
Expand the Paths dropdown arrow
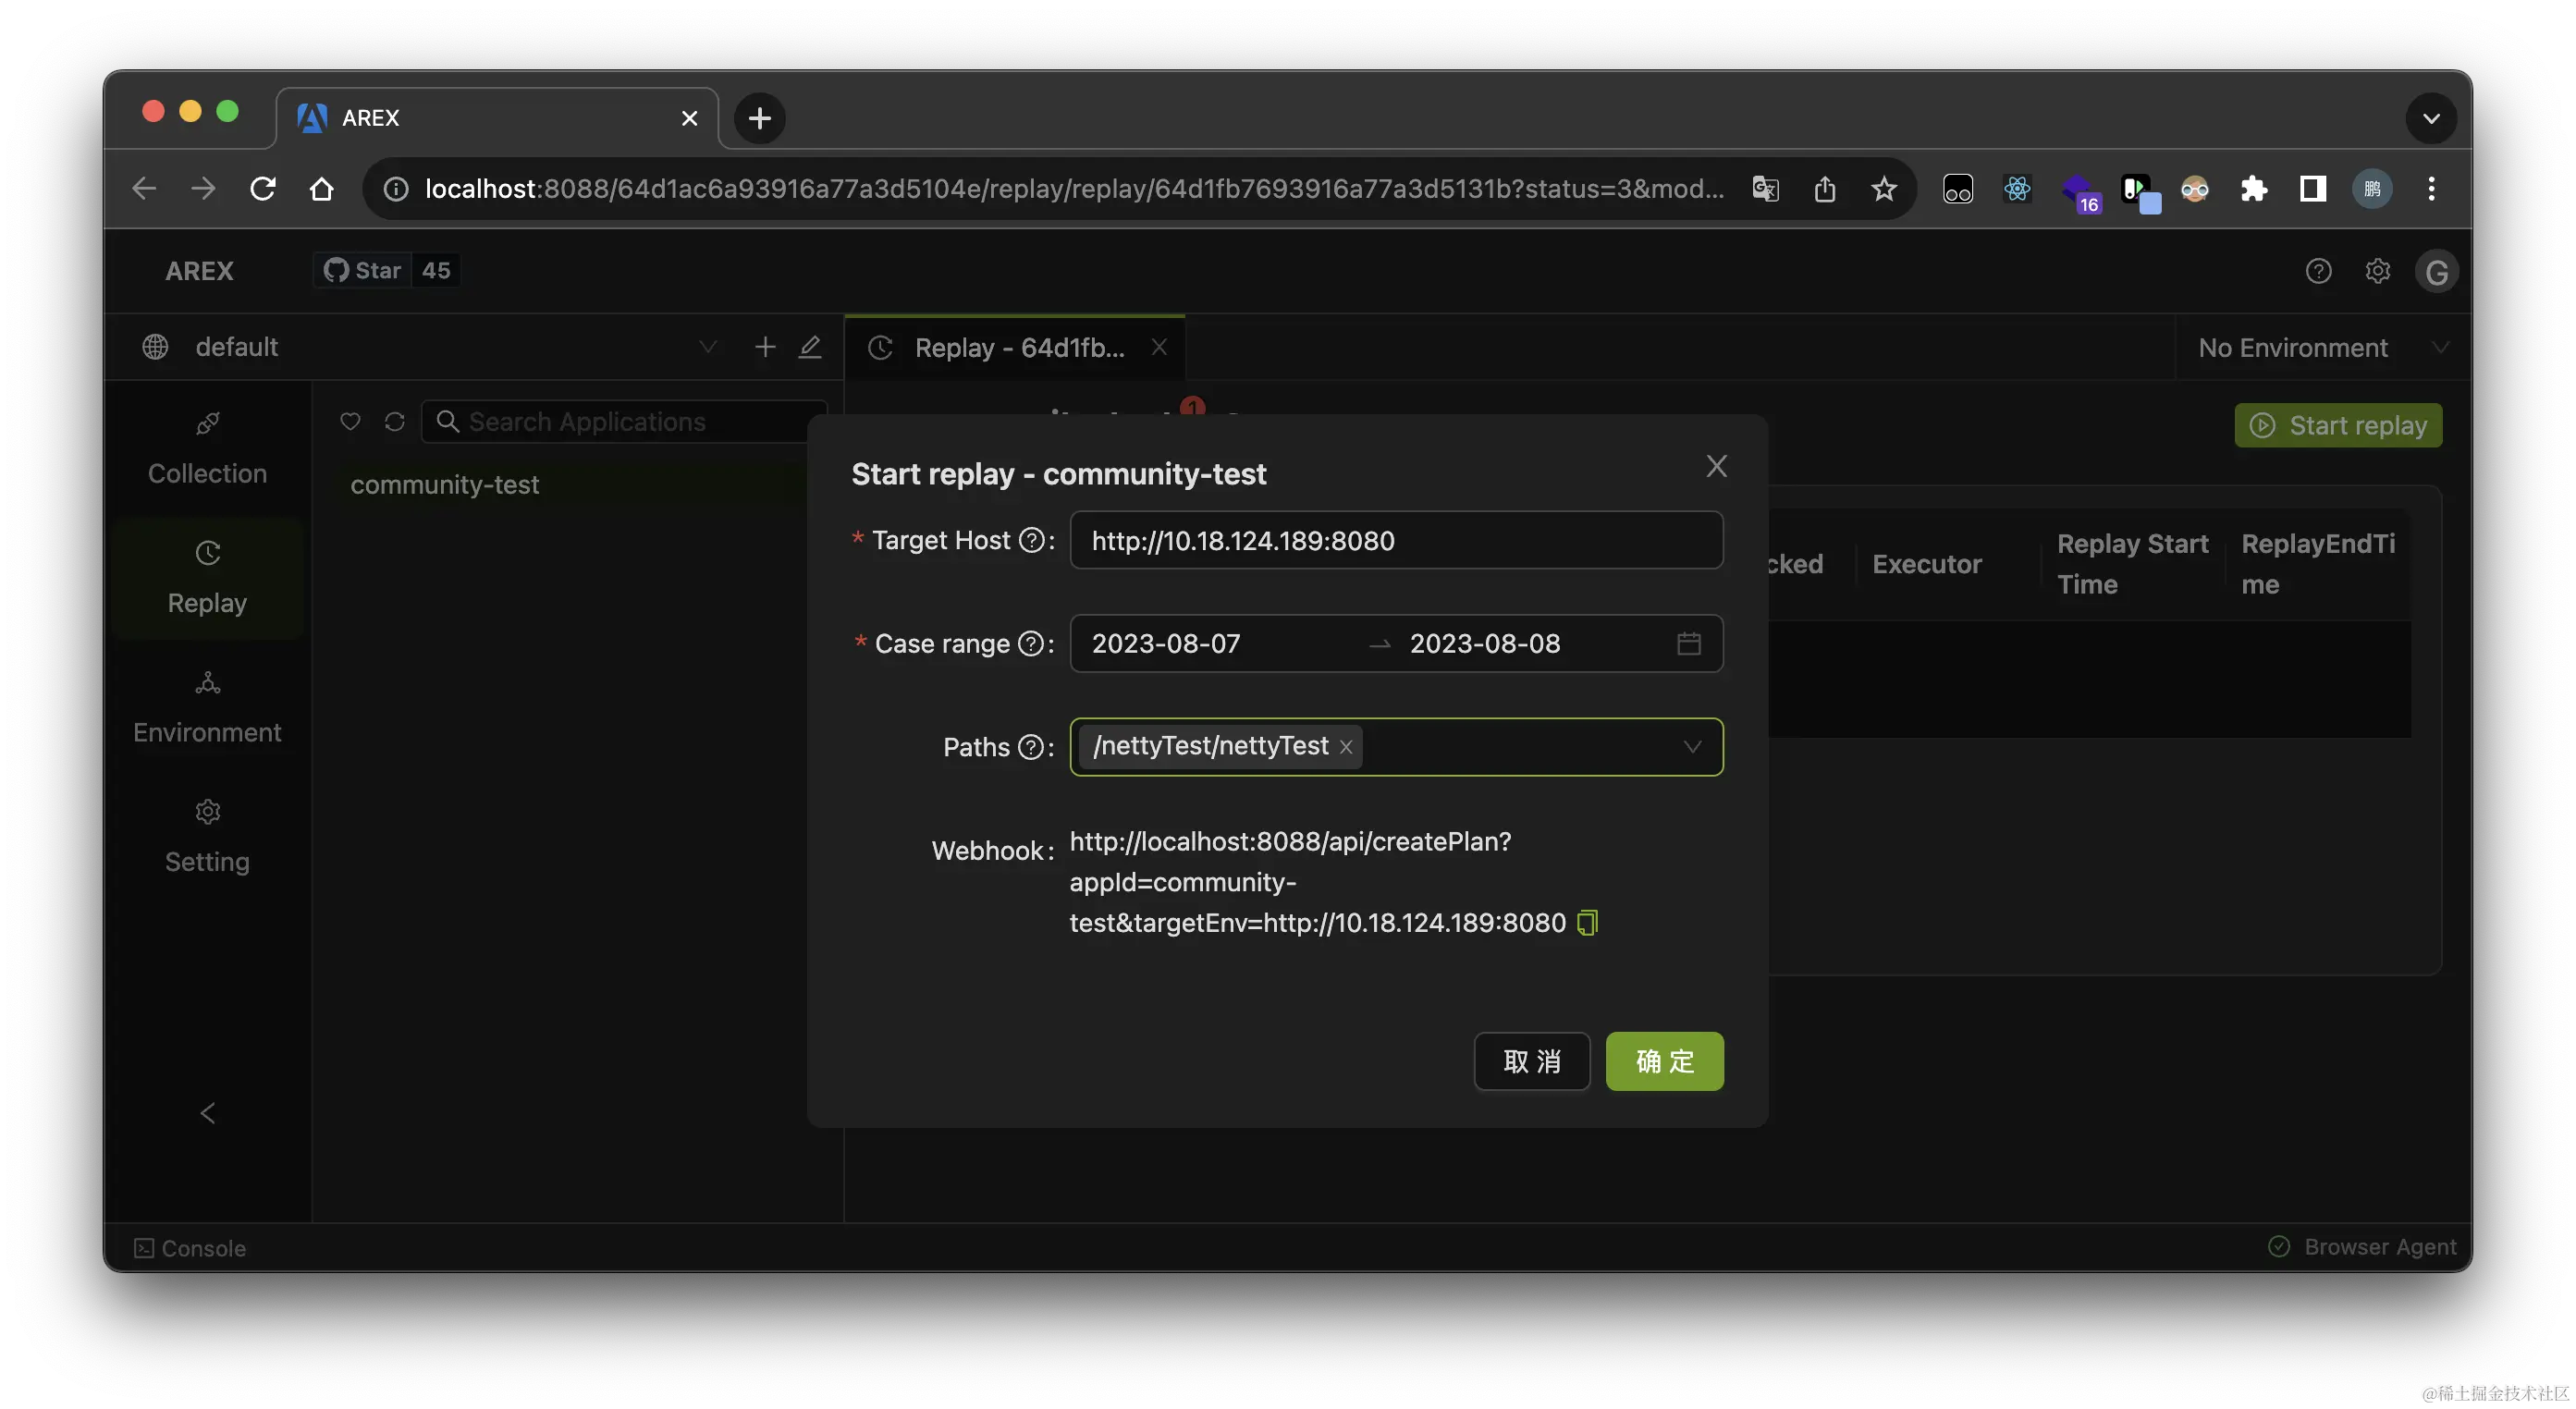1691,747
